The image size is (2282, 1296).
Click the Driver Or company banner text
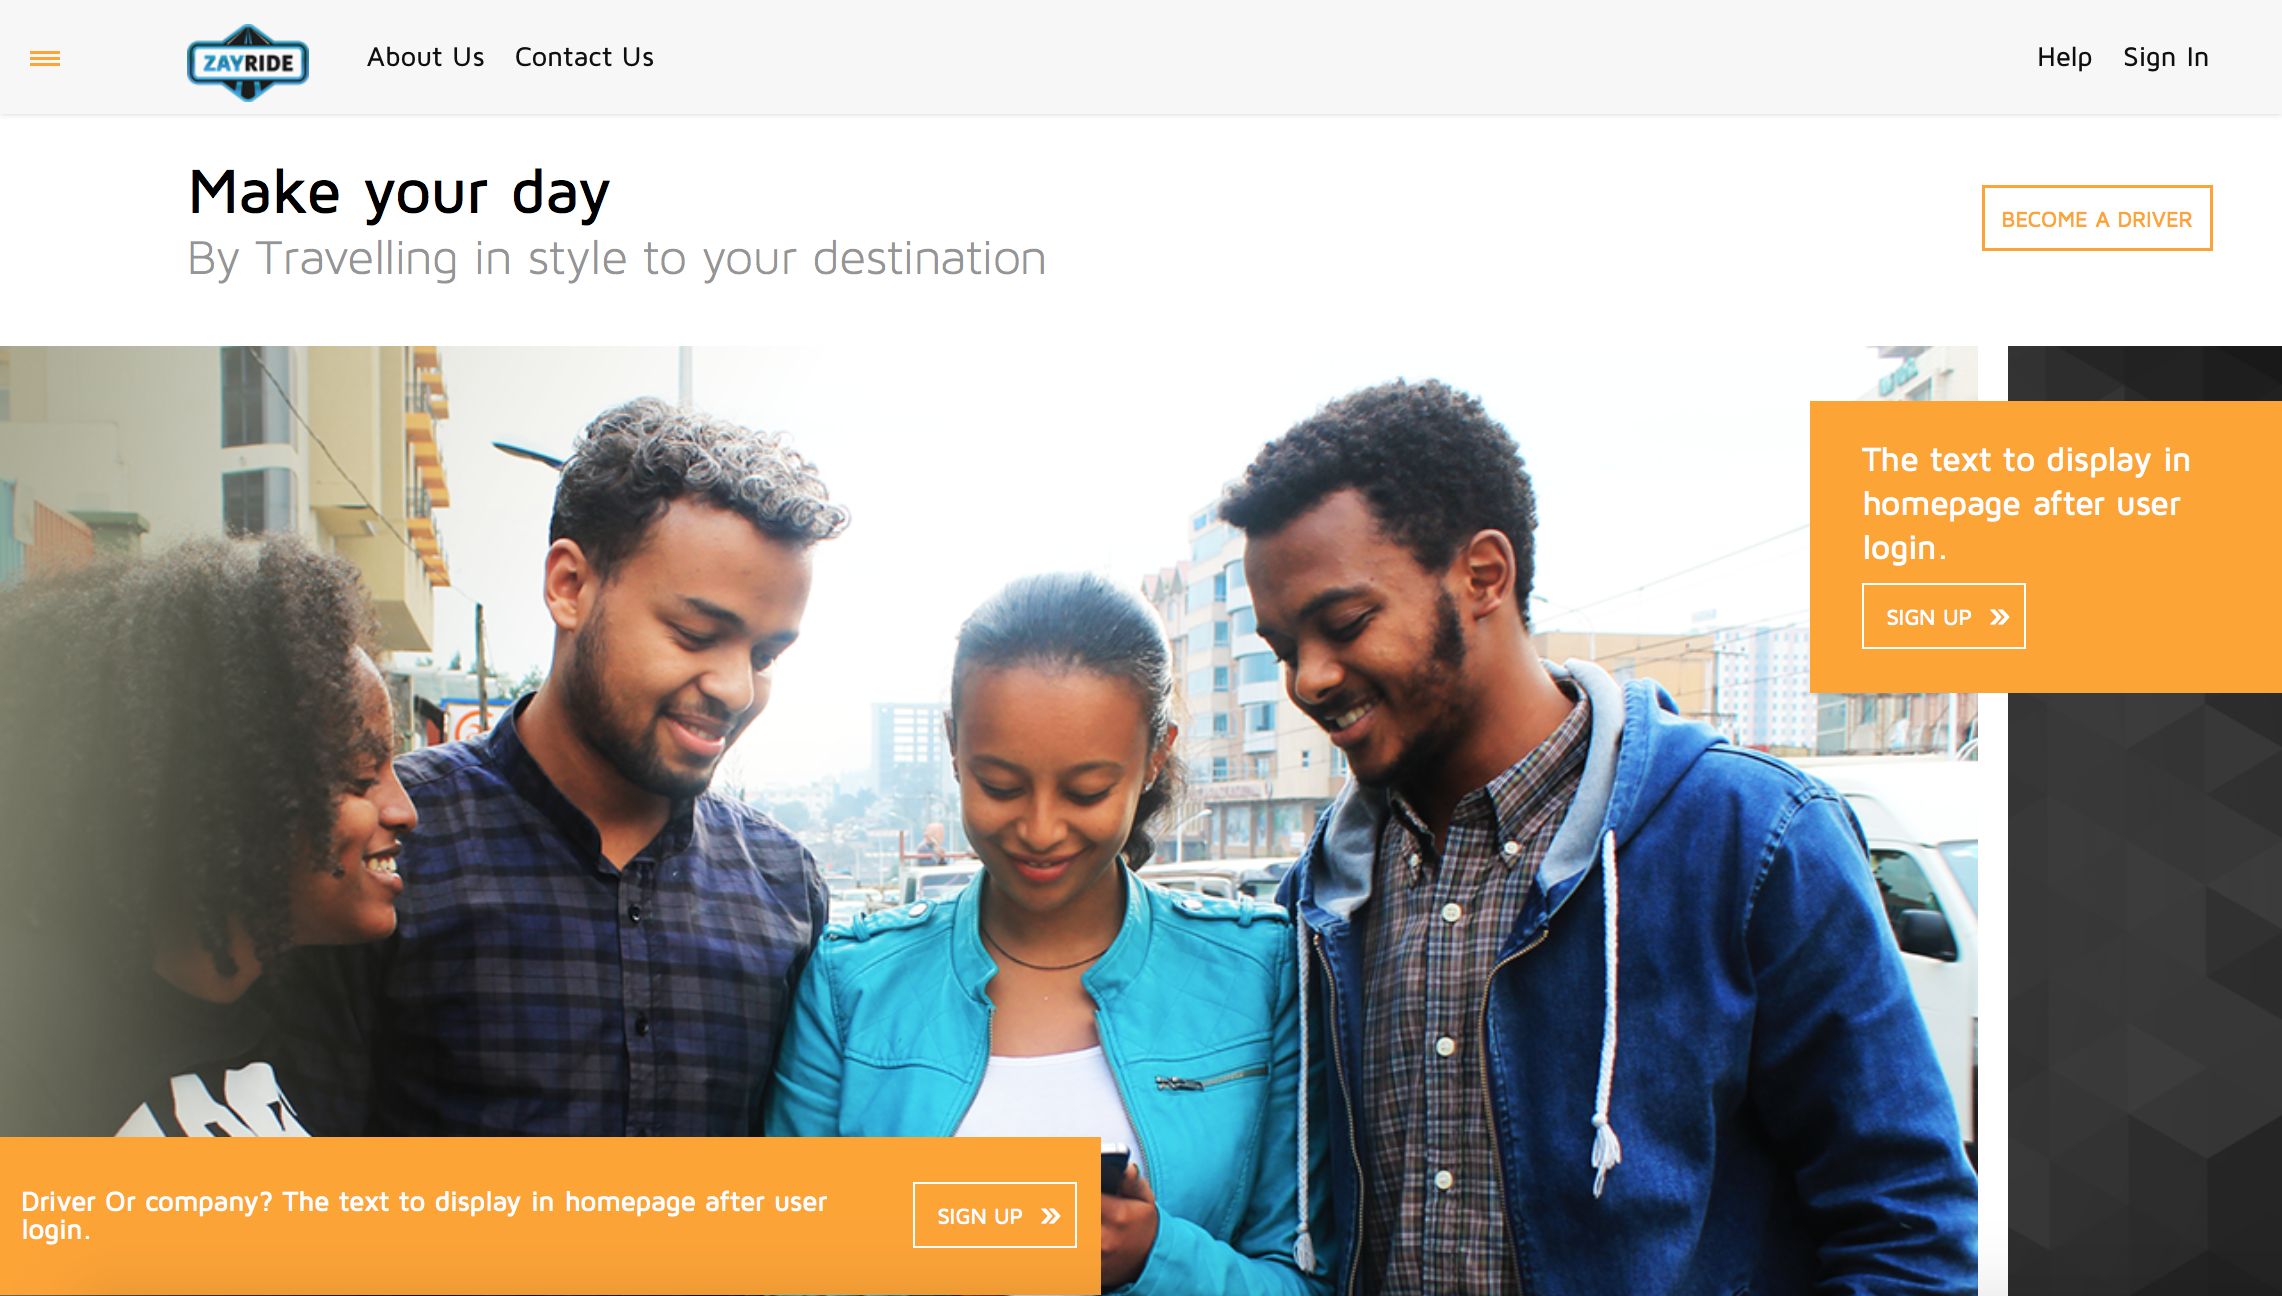coord(424,1215)
